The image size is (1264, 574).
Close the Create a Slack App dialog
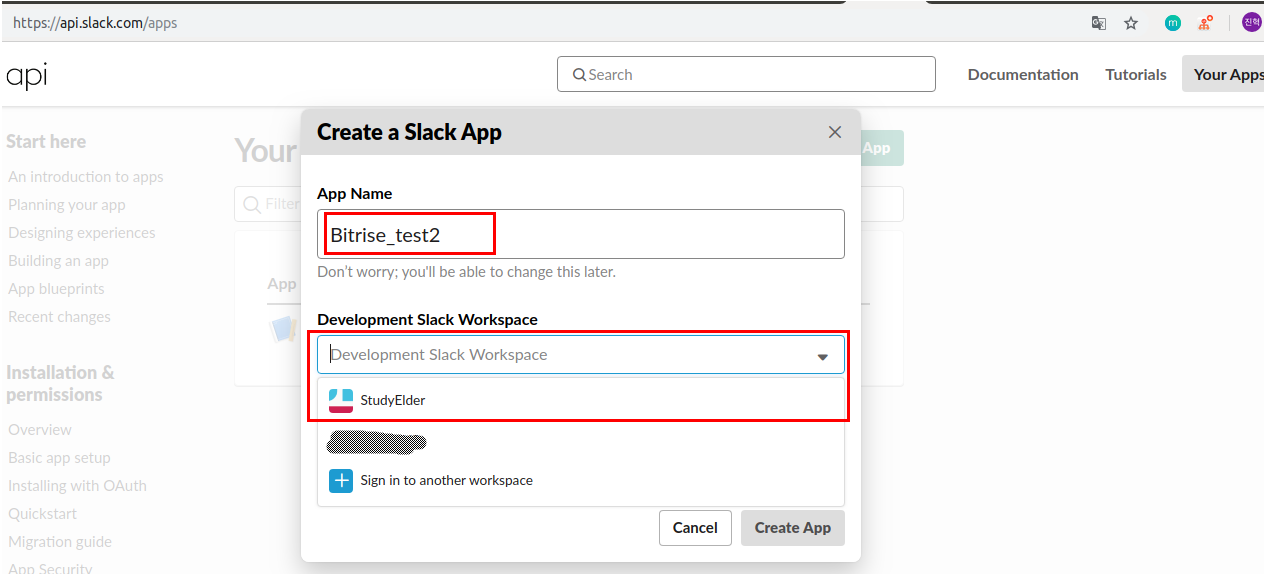coord(835,132)
